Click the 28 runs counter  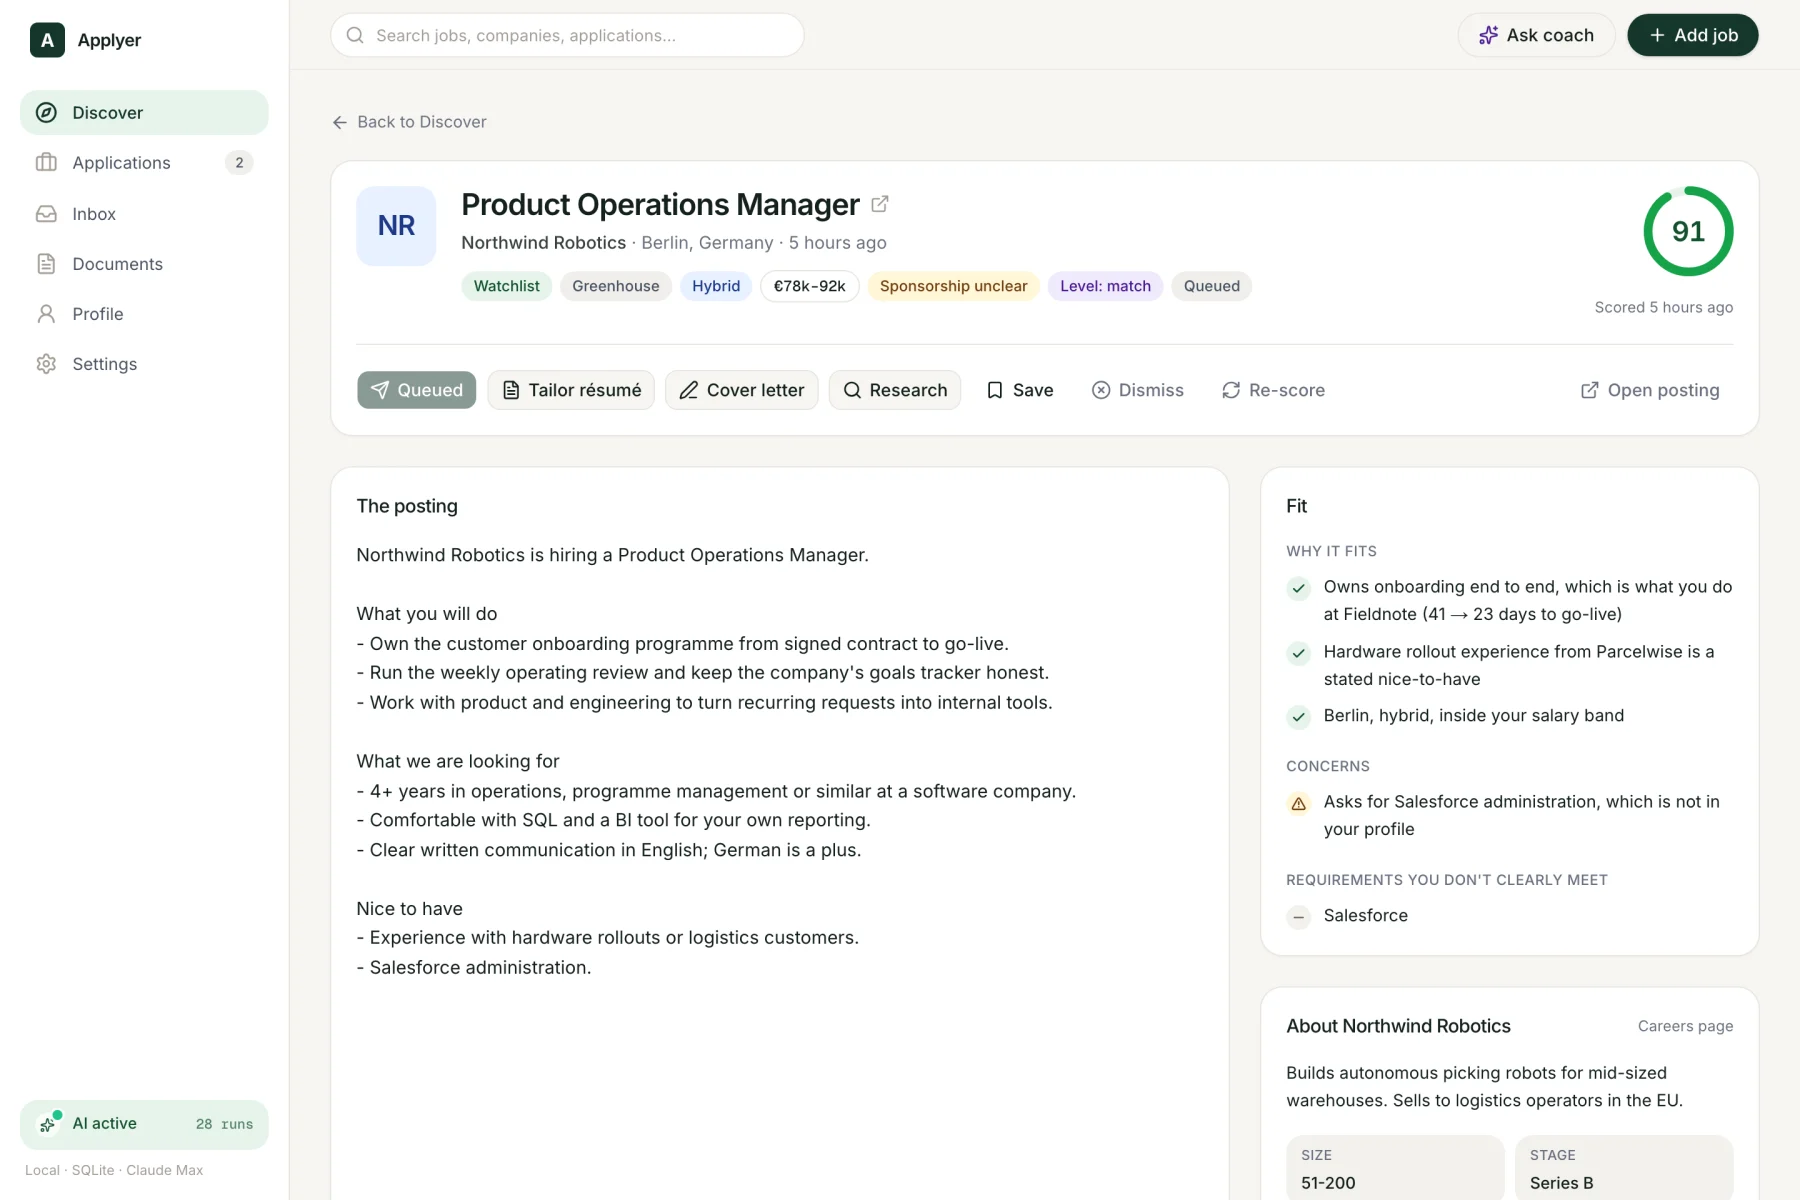pos(224,1125)
